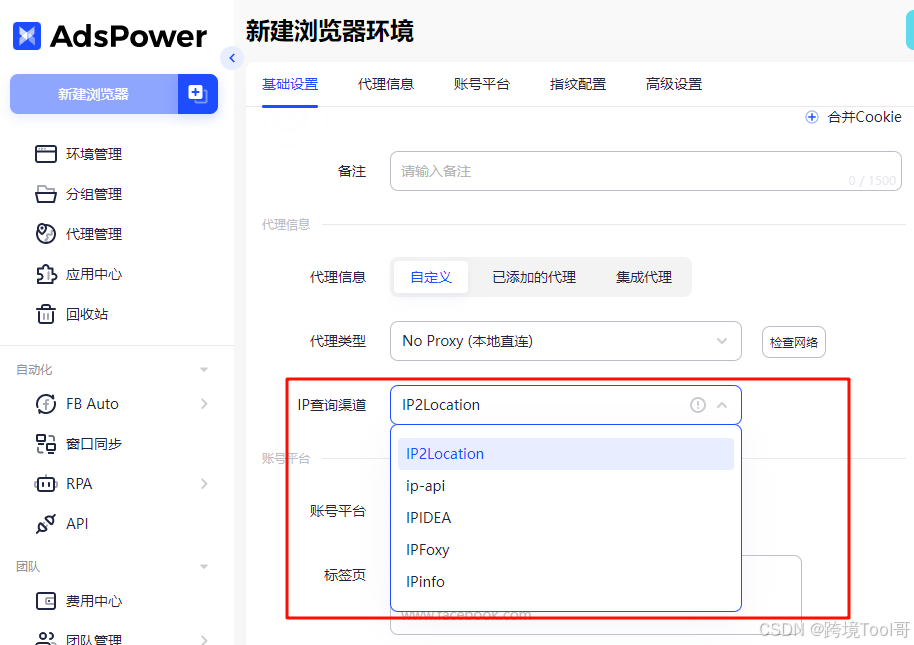Open 环境管理 in the sidebar
The height and width of the screenshot is (645, 914).
[x=93, y=154]
